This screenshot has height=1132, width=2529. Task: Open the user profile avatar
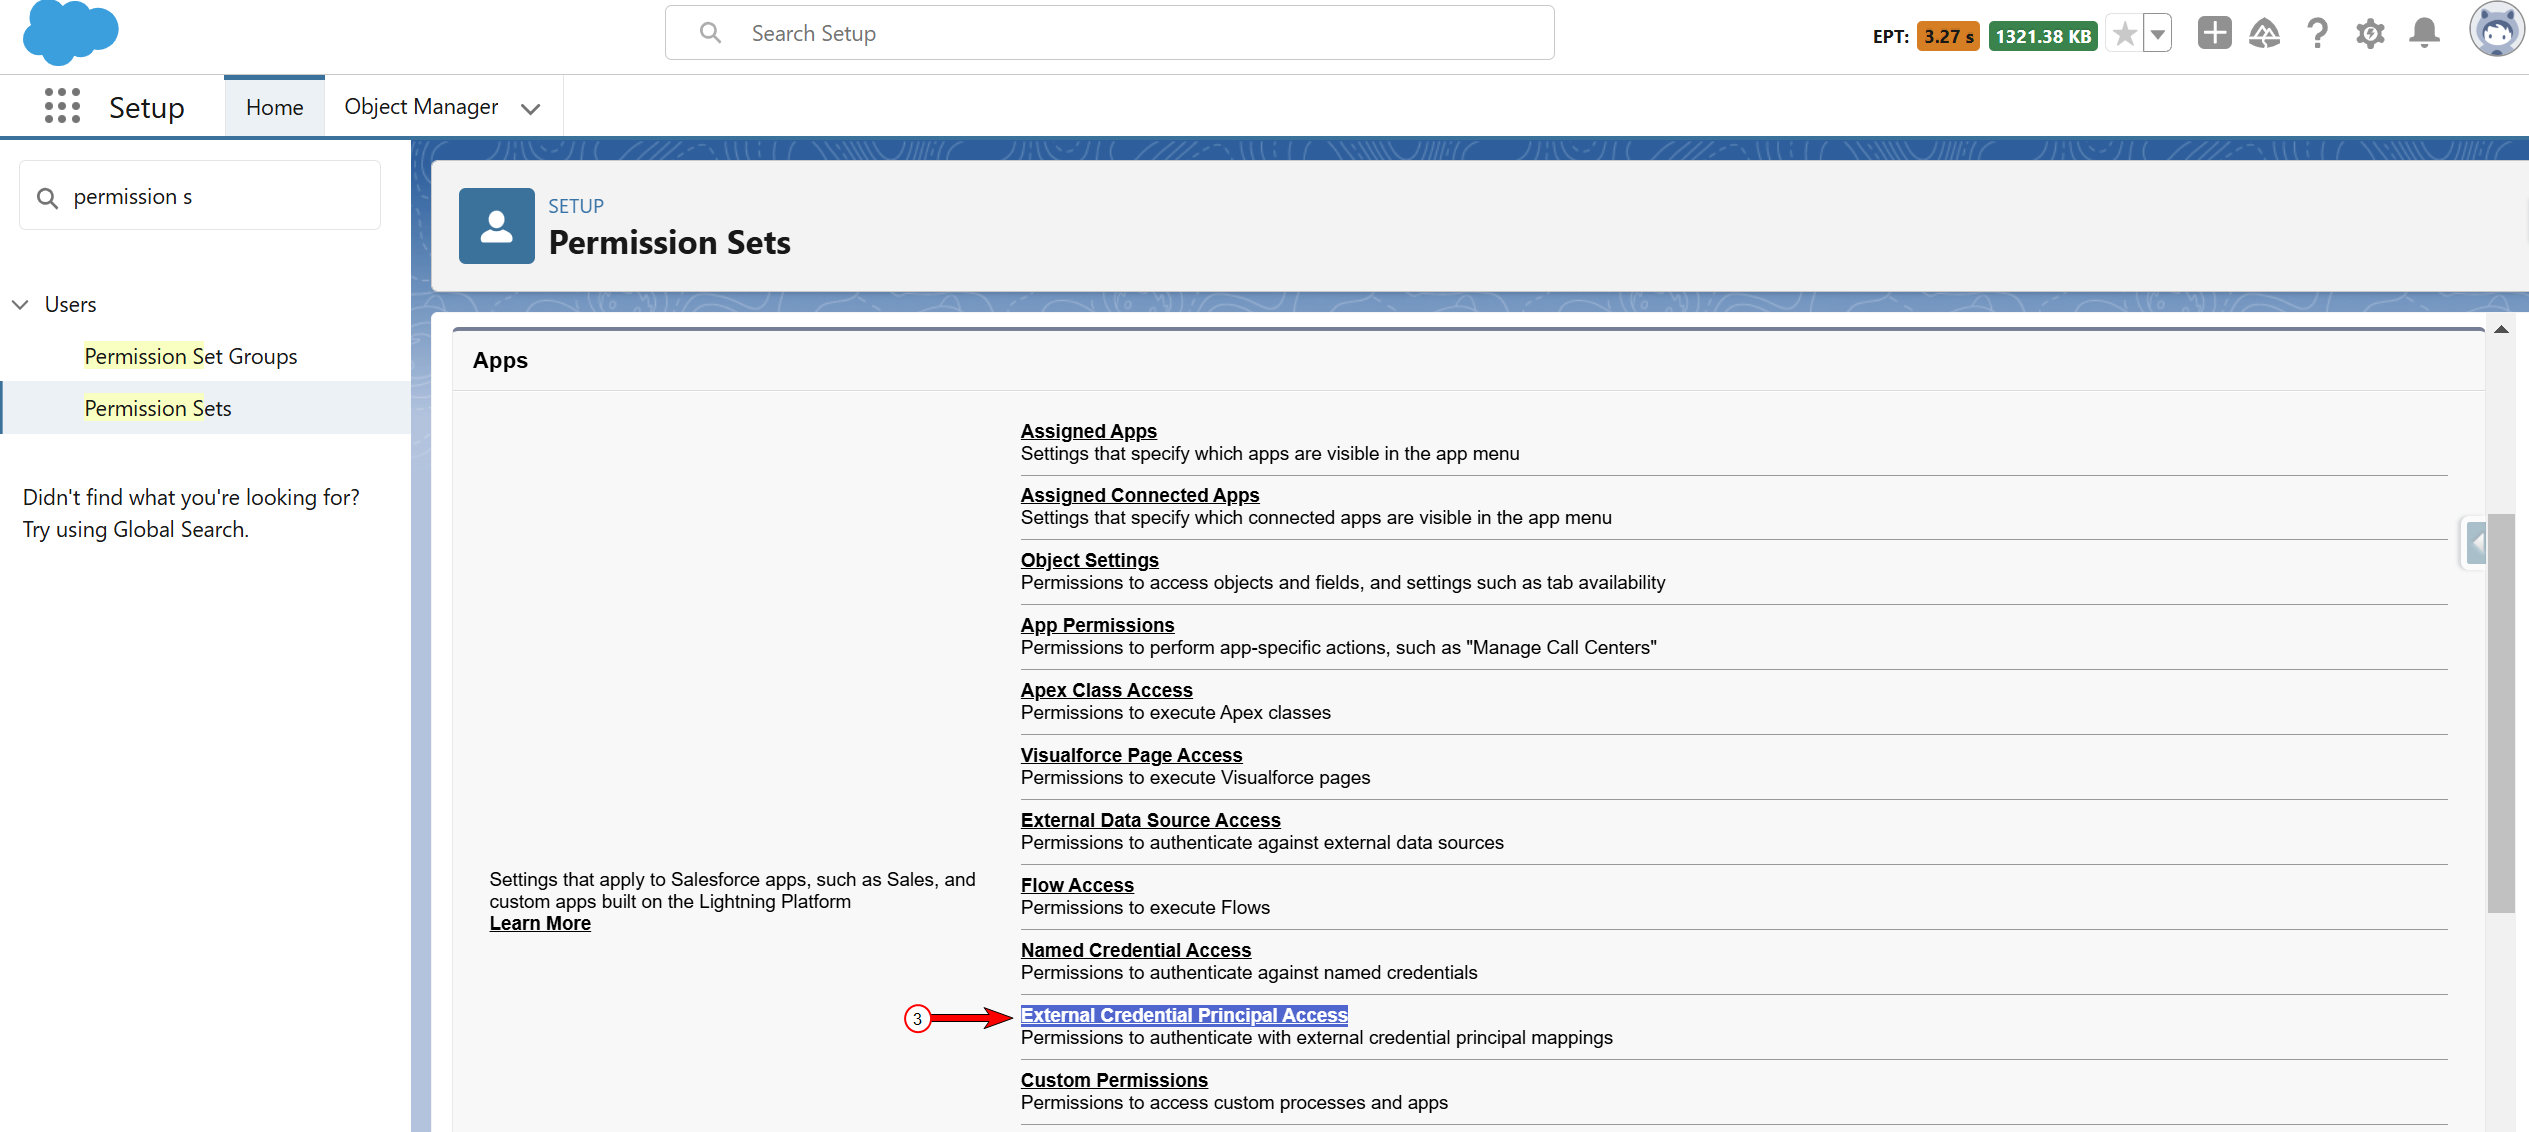point(2495,31)
